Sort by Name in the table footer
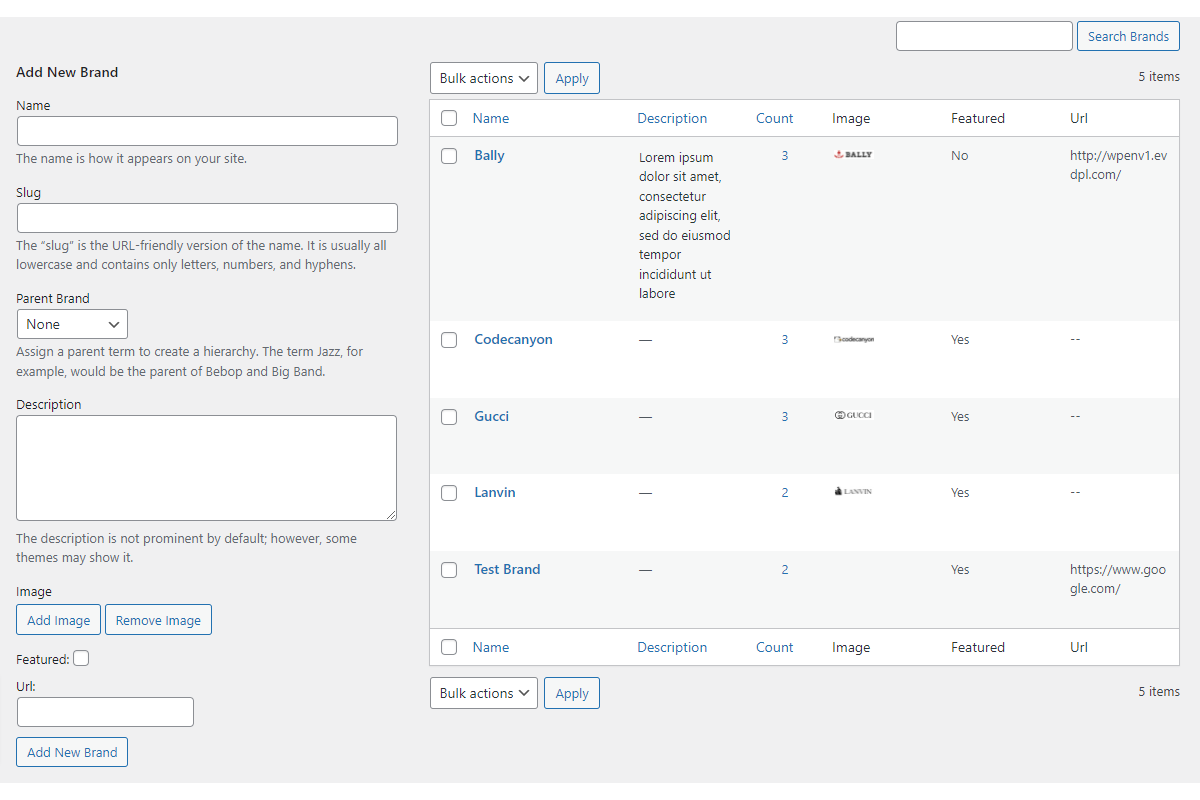1200x800 pixels. [491, 647]
